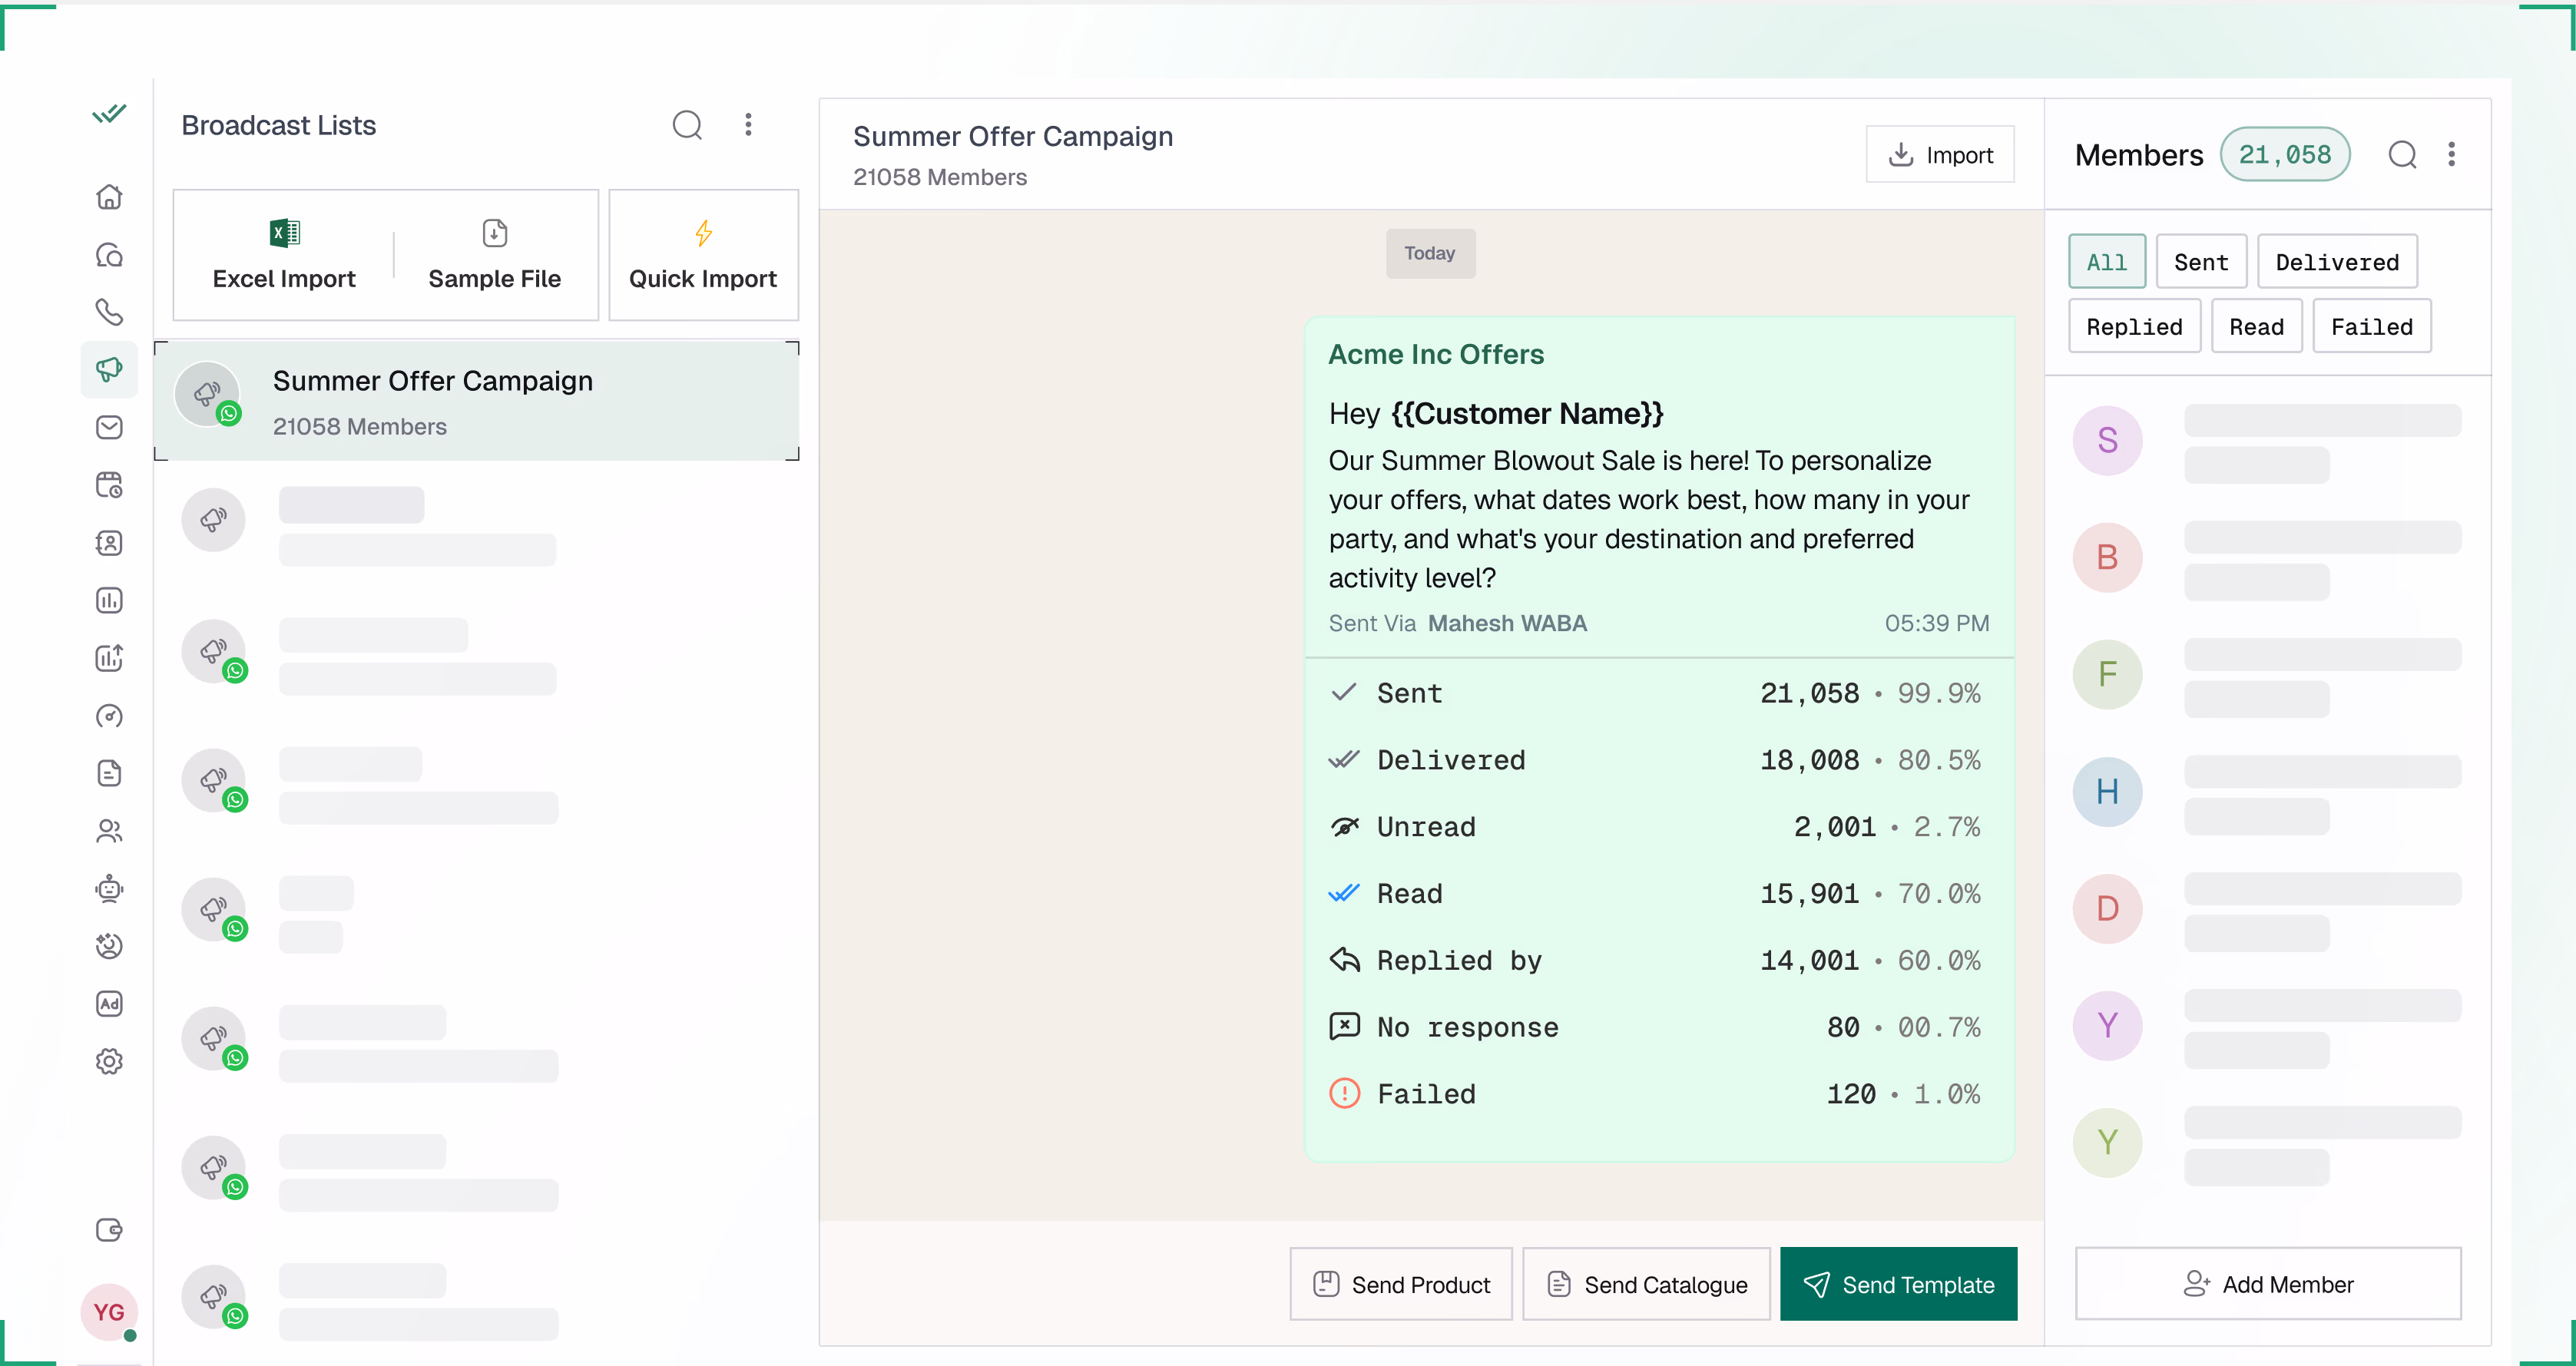Open the chatbot robot sidebar icon
2576x1366 pixels.
109,888
